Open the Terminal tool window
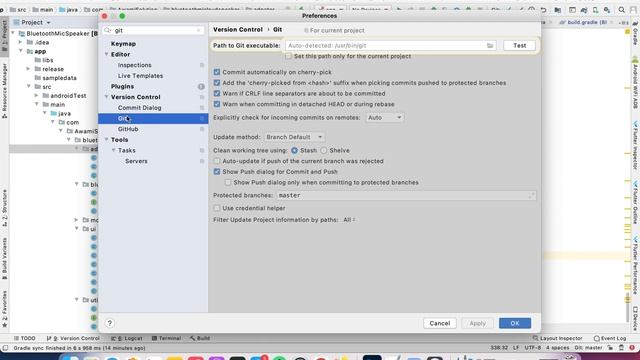The height and width of the screenshot is (360, 640). click(x=166, y=338)
